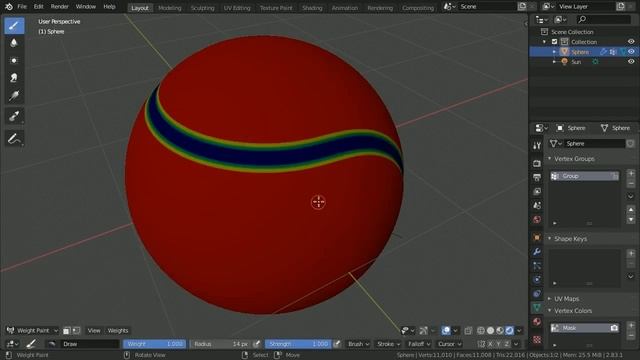This screenshot has width=640, height=360.
Task: Switch to the Sculpting workspace tab
Action: pyautogui.click(x=202, y=8)
